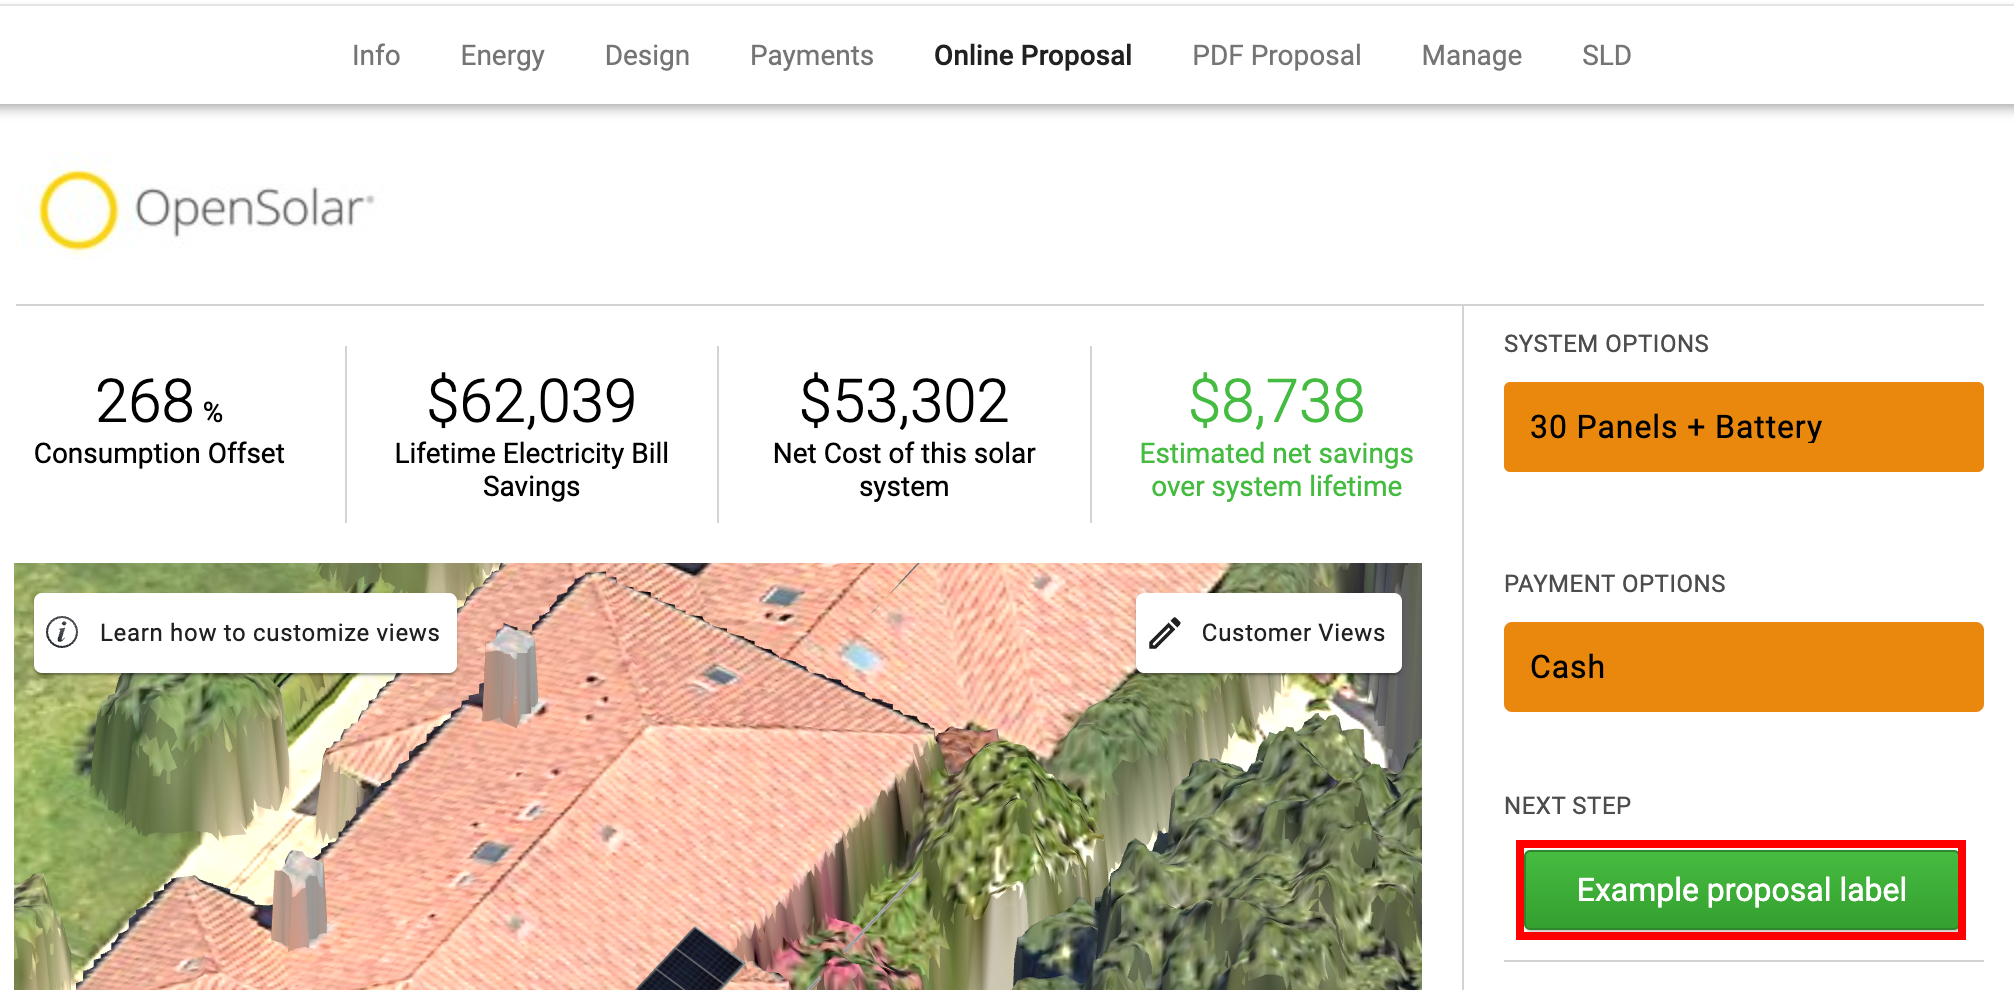Screen dimensions: 2014x990
Task: Click the OpenSolar logo
Action: 207,210
